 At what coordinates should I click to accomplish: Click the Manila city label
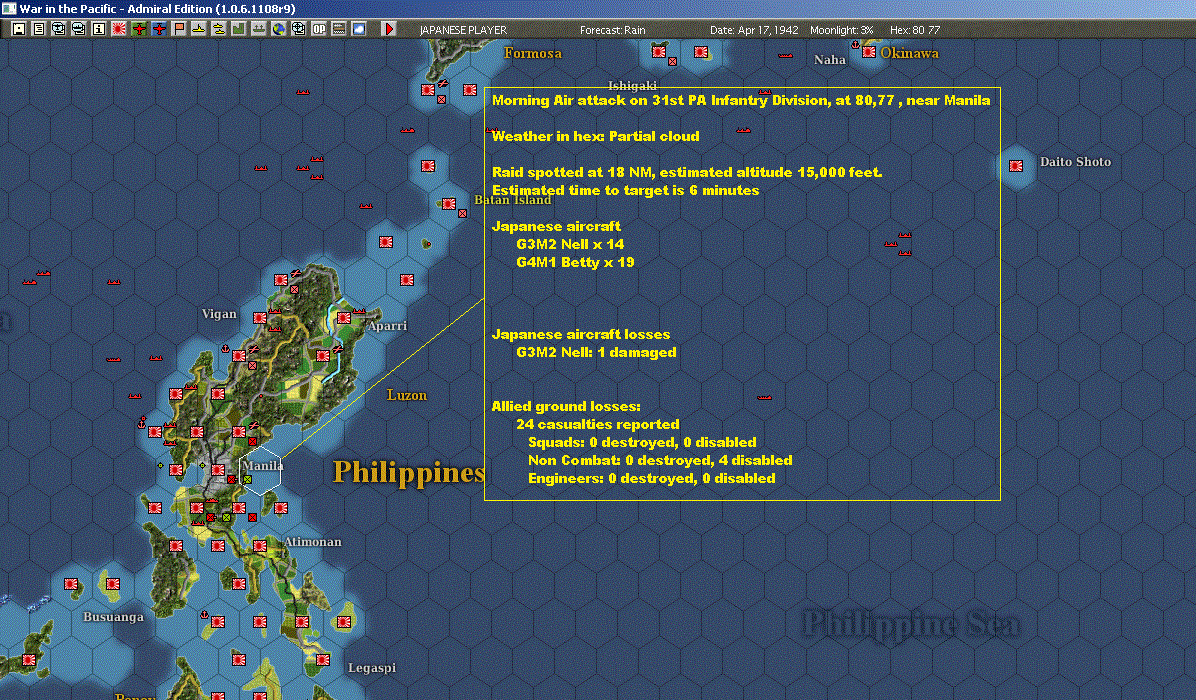click(x=262, y=465)
